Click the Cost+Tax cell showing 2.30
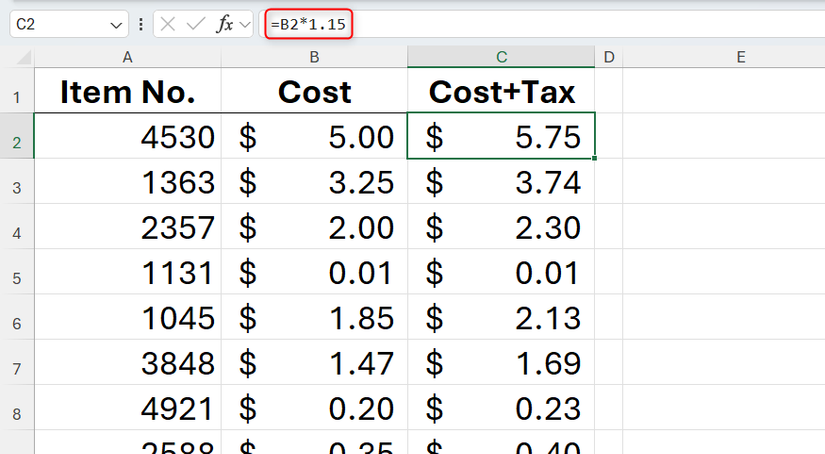Screen dimensions: 825x454 501,226
